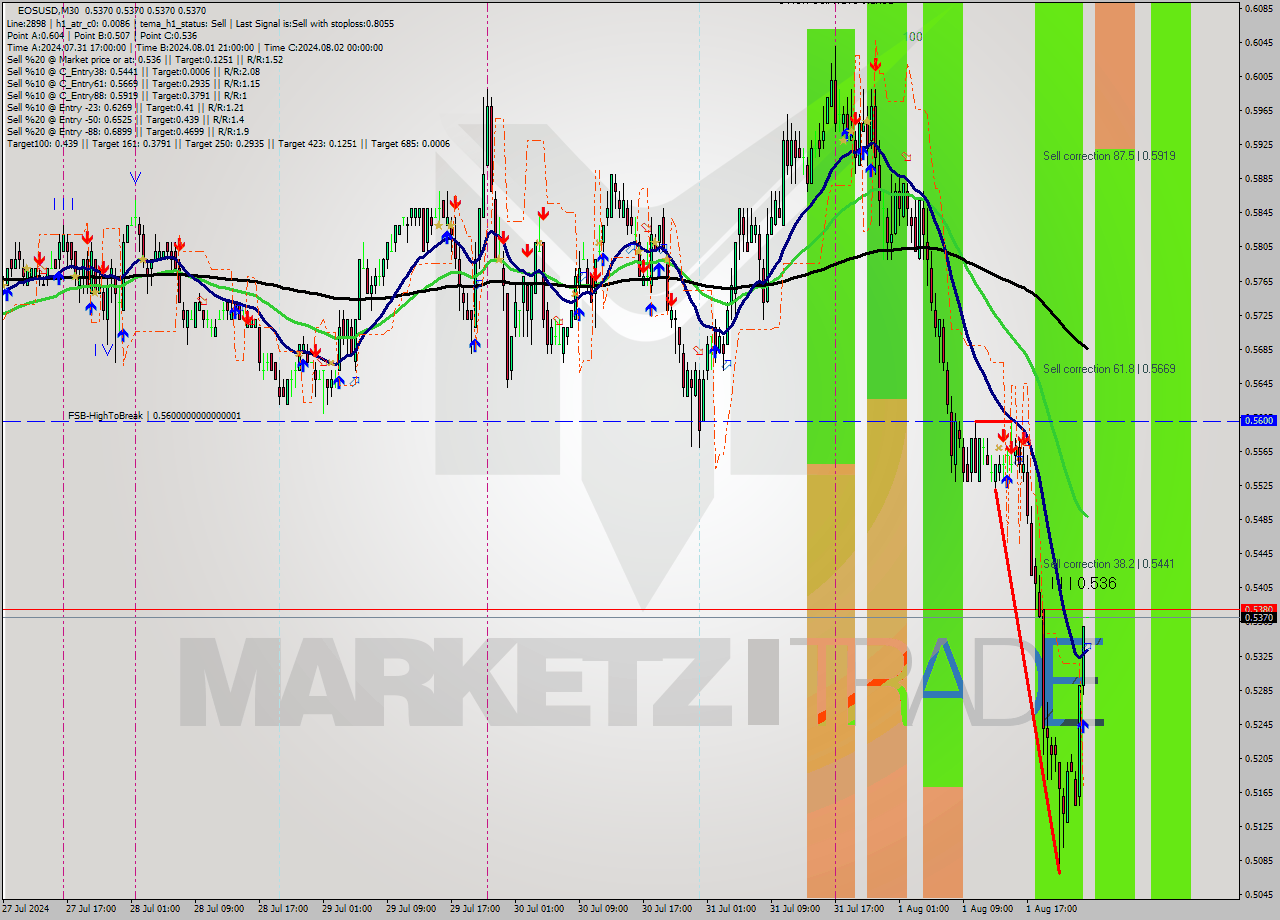Click the 0.5285 price axis value
The height and width of the screenshot is (920, 1280).
(1259, 690)
